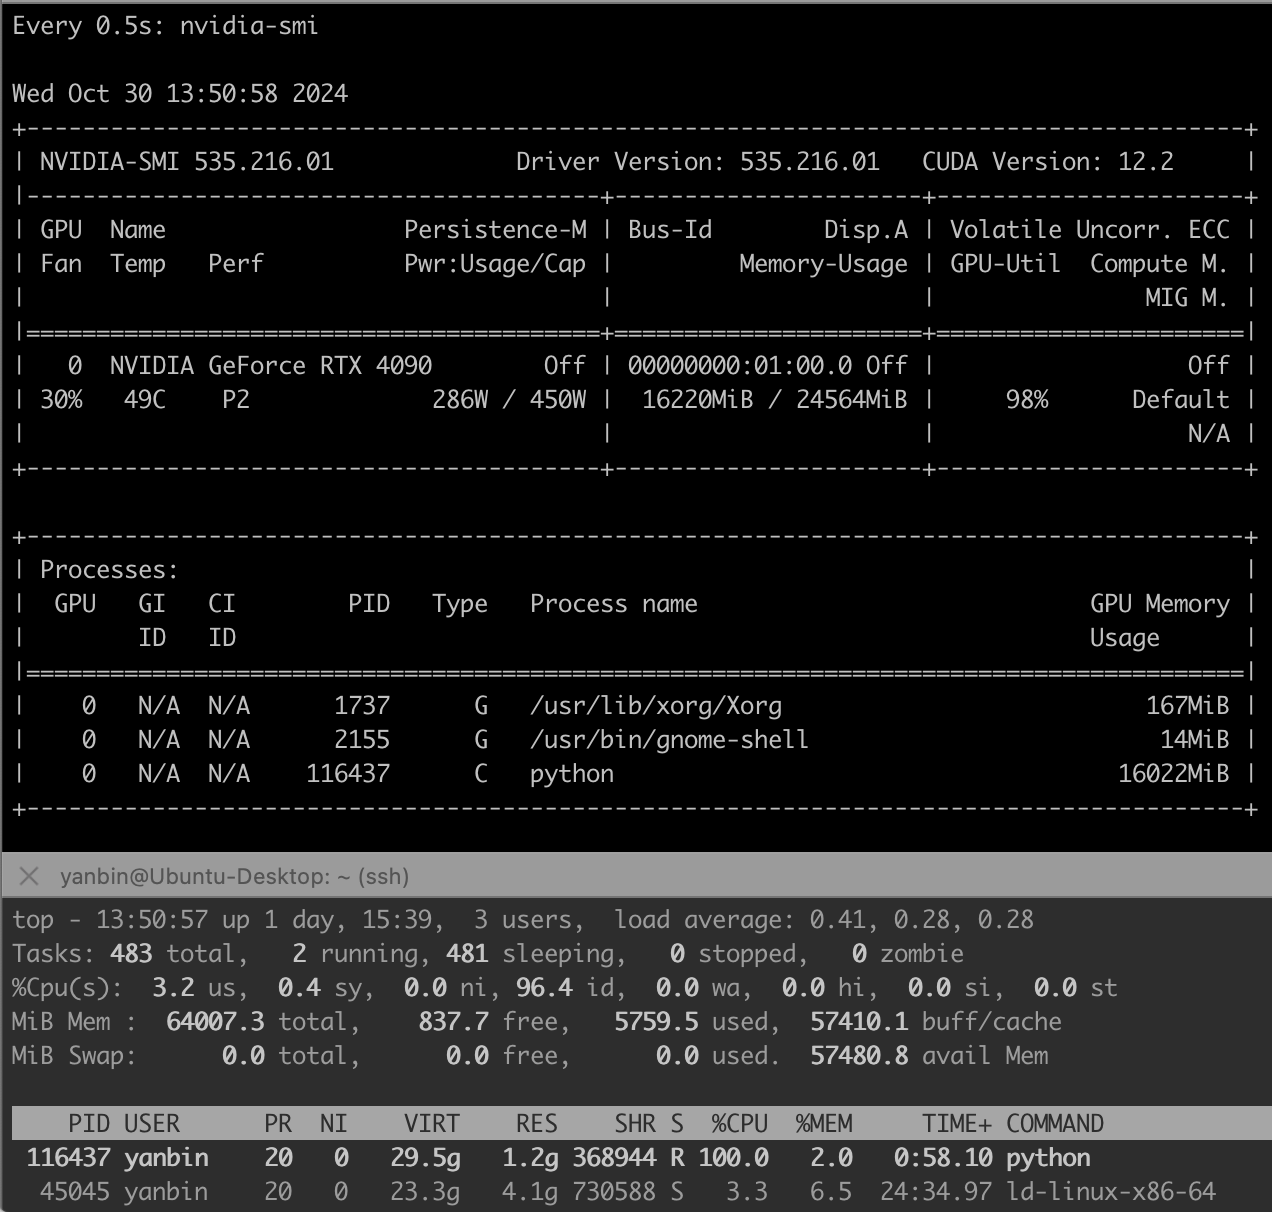This screenshot has width=1272, height=1212.
Task: Close the yanbin@Ubuntu-Desktop ssh pane
Action: 29,877
